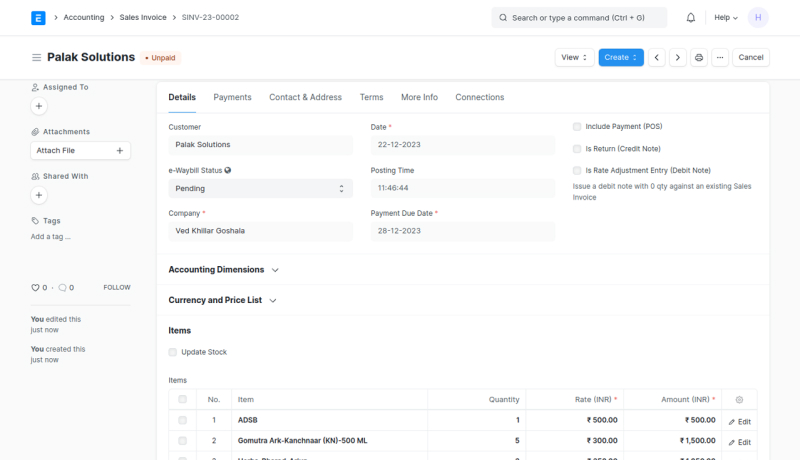
Task: Open user avatar H menu
Action: coord(758,18)
